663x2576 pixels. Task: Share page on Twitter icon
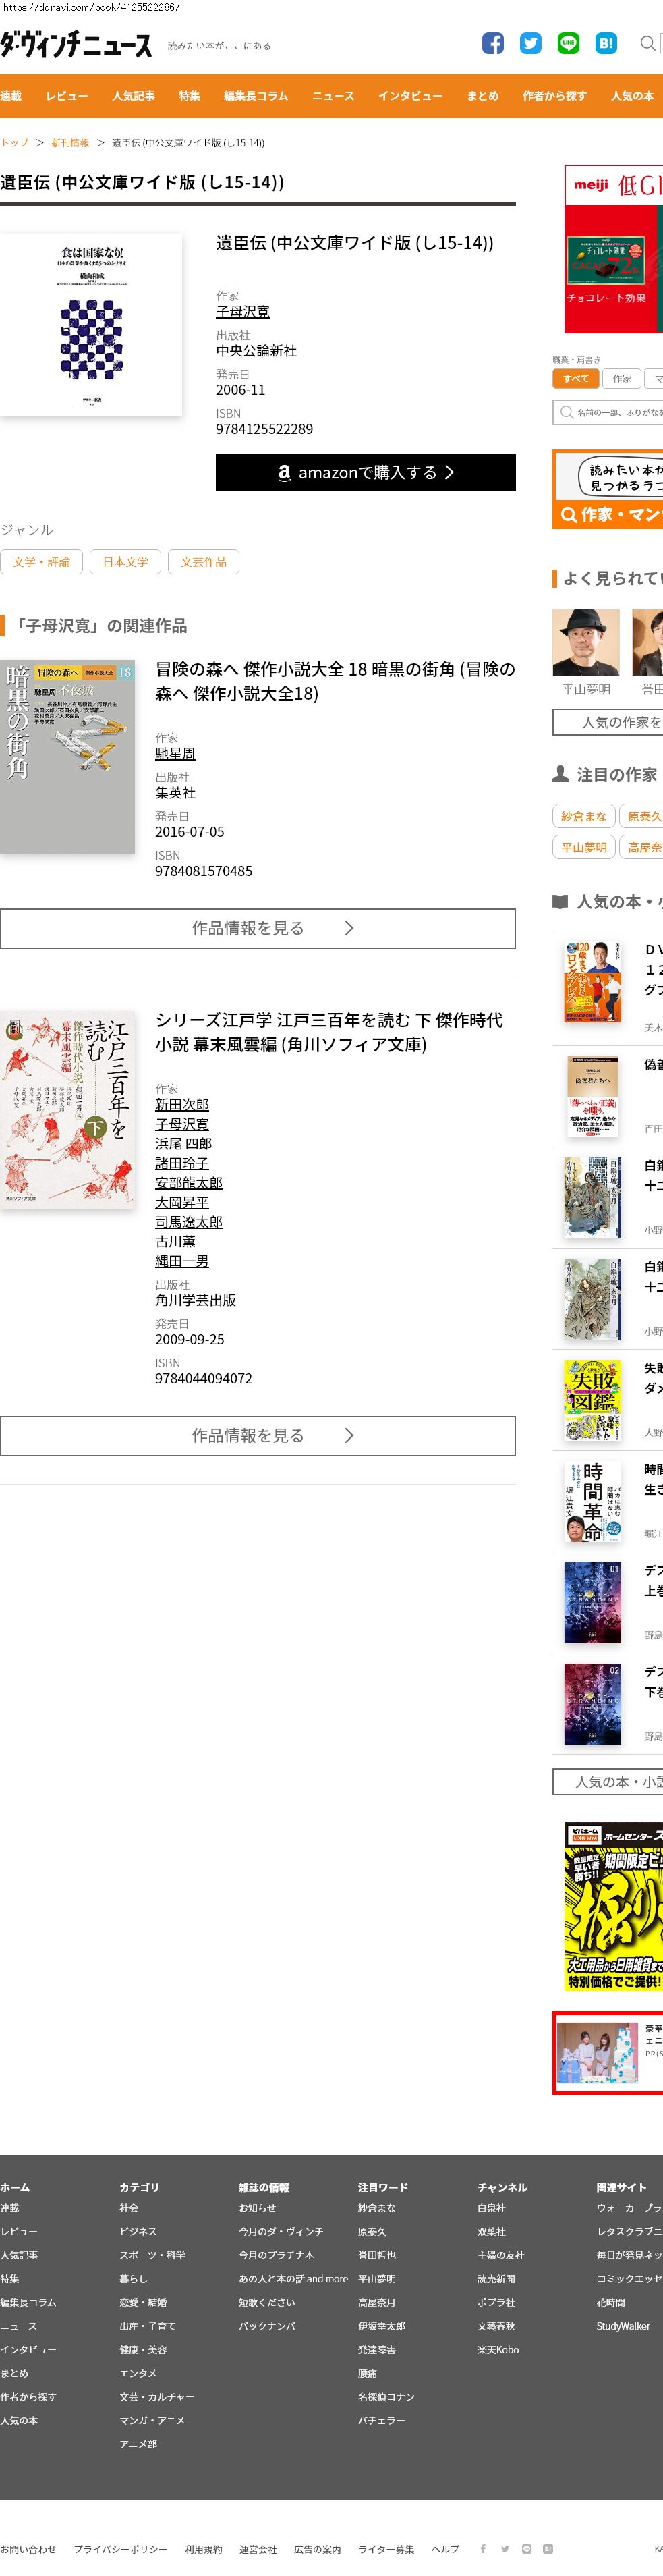pyautogui.click(x=531, y=43)
